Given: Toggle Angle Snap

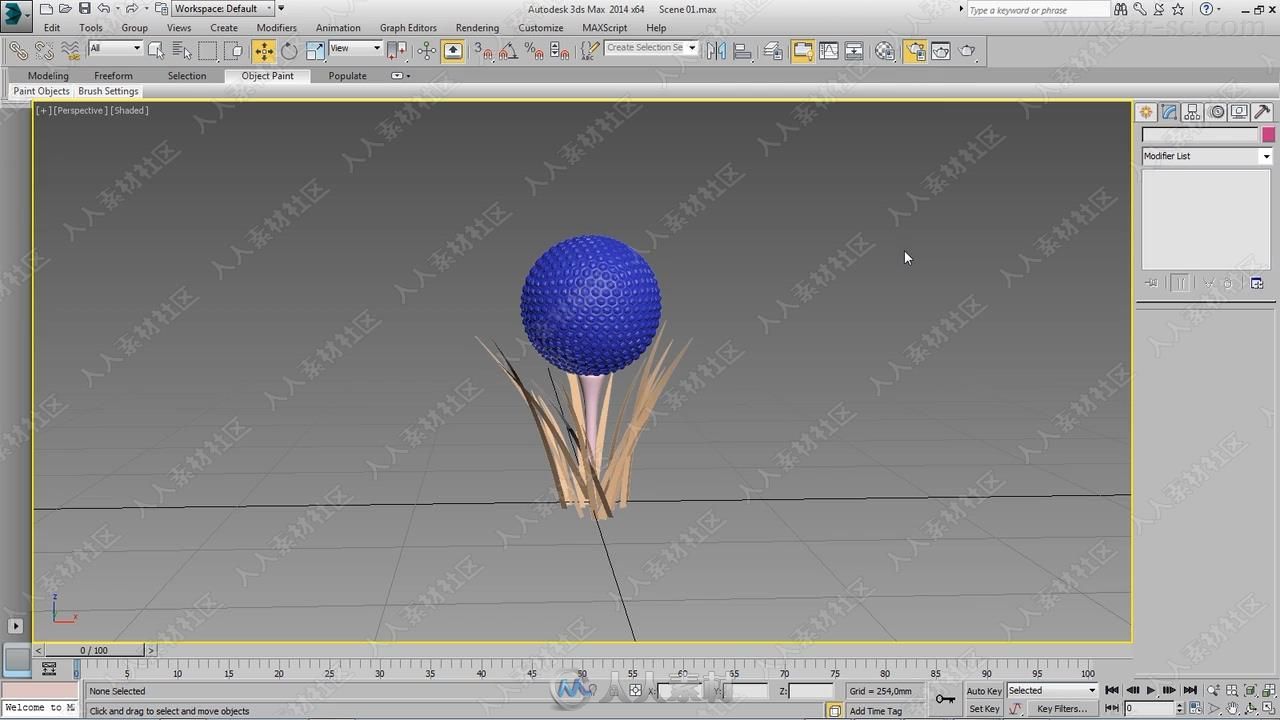Looking at the screenshot, I should [x=510, y=50].
